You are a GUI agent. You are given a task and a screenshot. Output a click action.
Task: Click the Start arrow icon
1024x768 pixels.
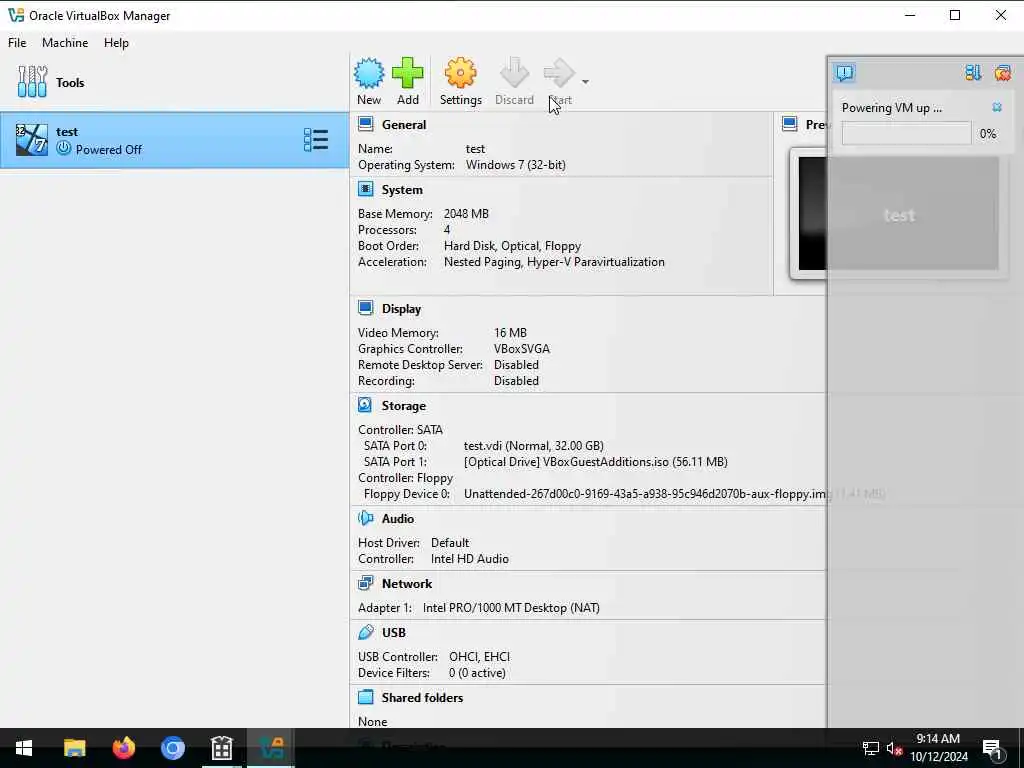(559, 73)
